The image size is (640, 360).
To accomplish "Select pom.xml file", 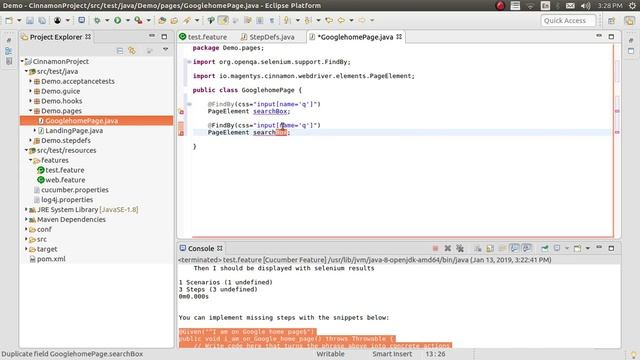I will pyautogui.click(x=51, y=259).
